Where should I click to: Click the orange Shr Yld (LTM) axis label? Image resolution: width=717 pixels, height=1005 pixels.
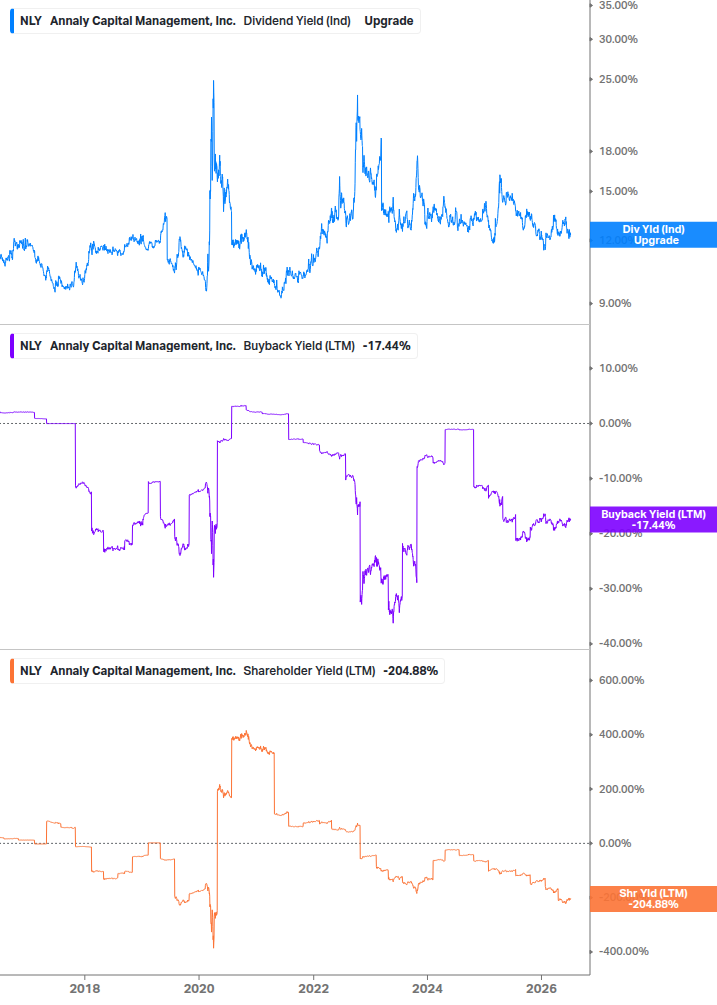(653, 899)
